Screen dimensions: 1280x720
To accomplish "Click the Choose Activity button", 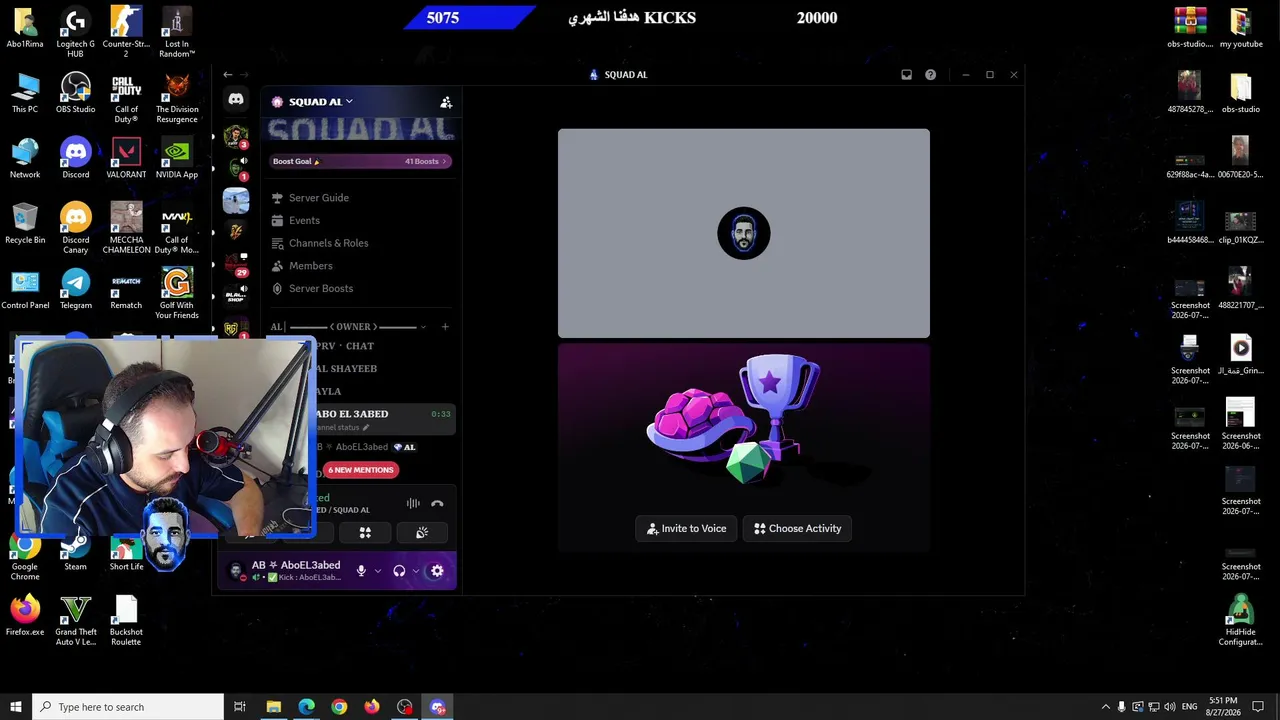I will pos(798,529).
